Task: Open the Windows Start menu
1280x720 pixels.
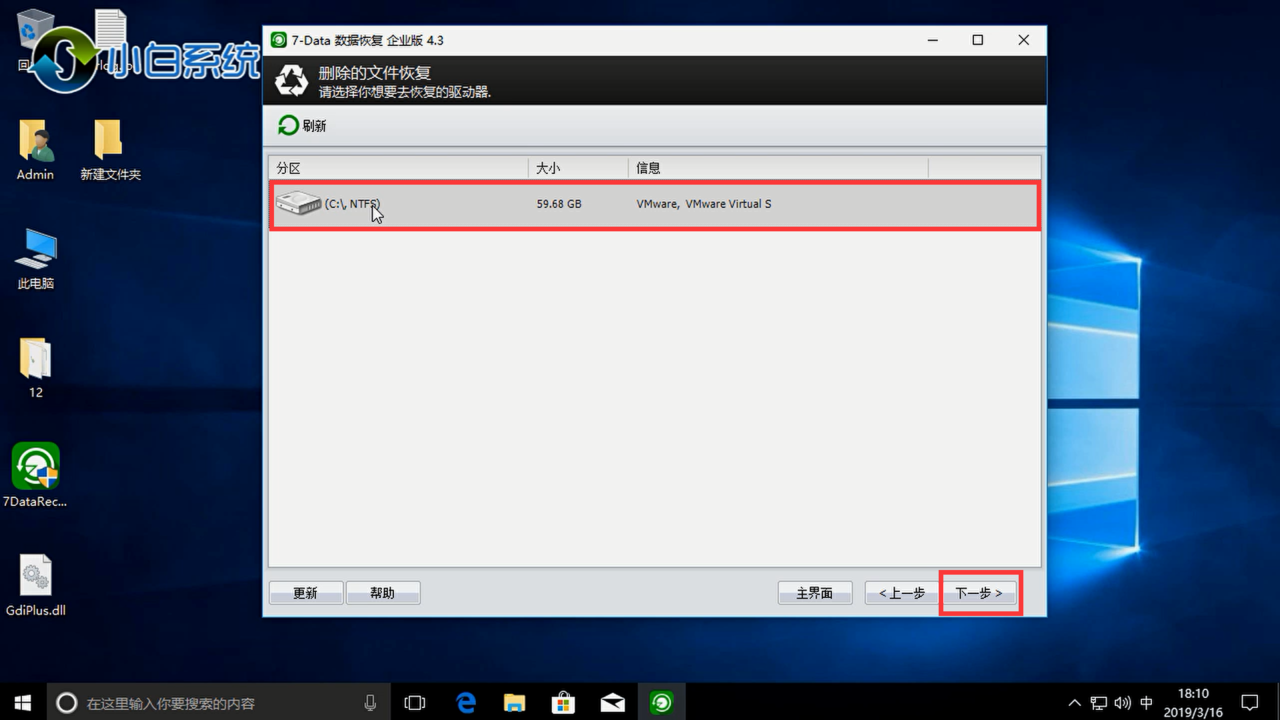Action: [x=23, y=703]
